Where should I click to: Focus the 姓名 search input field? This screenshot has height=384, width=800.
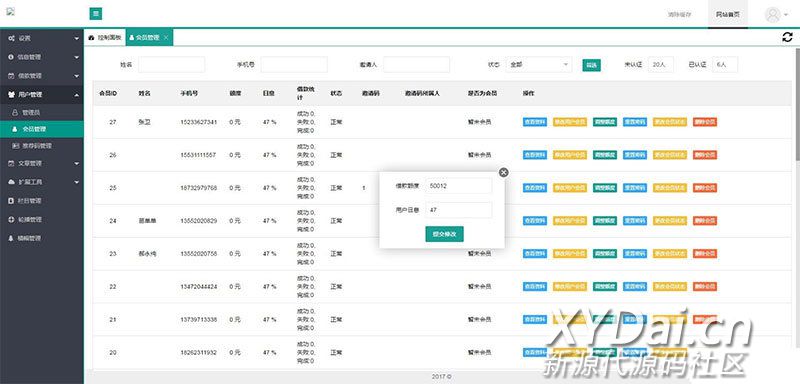(x=171, y=65)
